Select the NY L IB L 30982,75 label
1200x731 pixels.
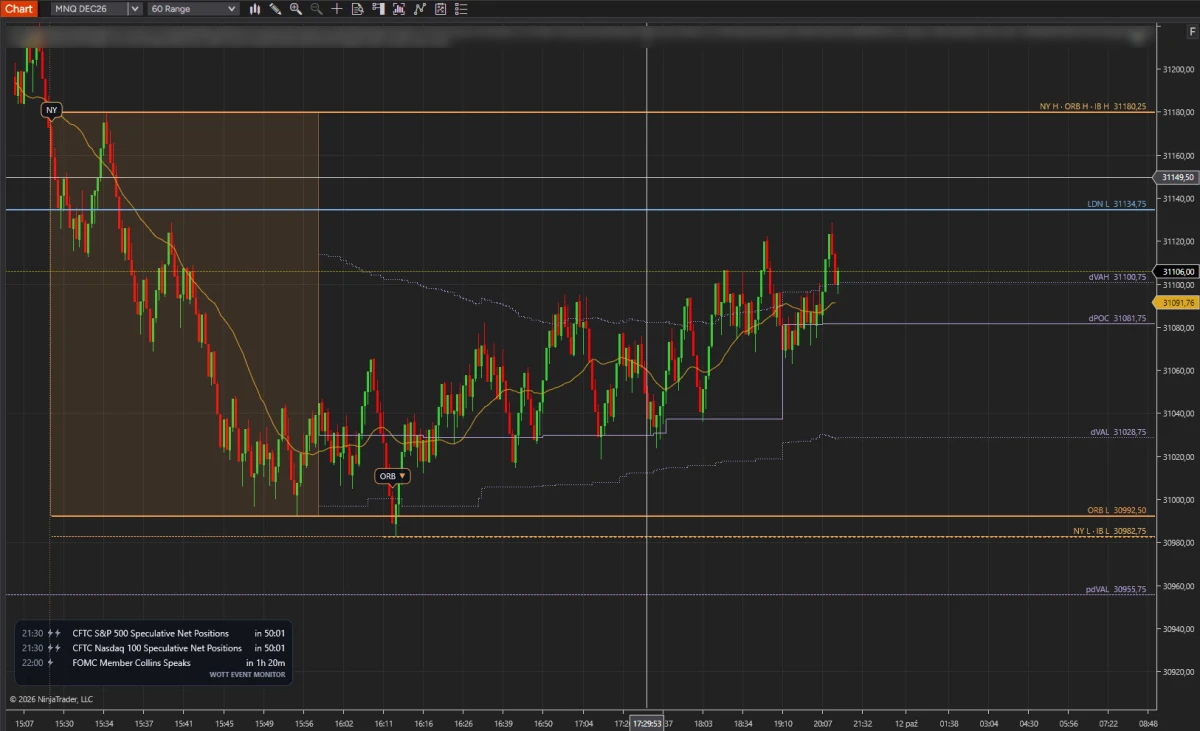point(1110,531)
